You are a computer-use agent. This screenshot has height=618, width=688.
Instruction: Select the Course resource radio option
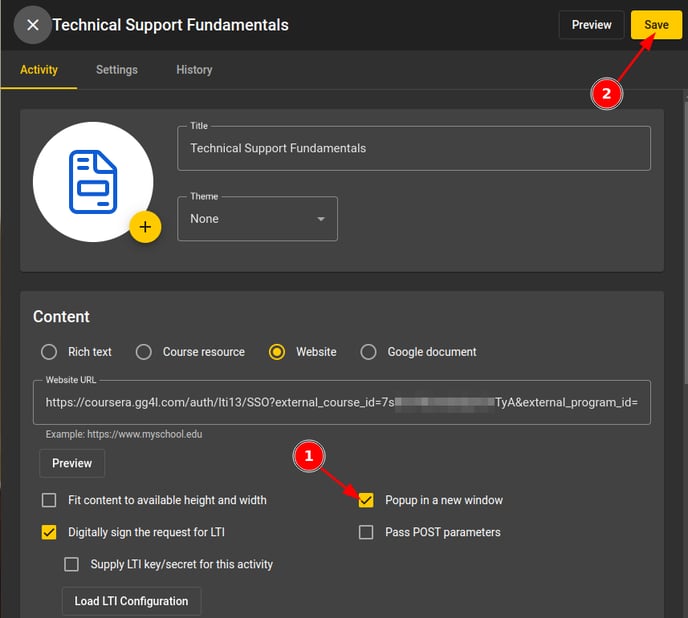click(x=143, y=352)
